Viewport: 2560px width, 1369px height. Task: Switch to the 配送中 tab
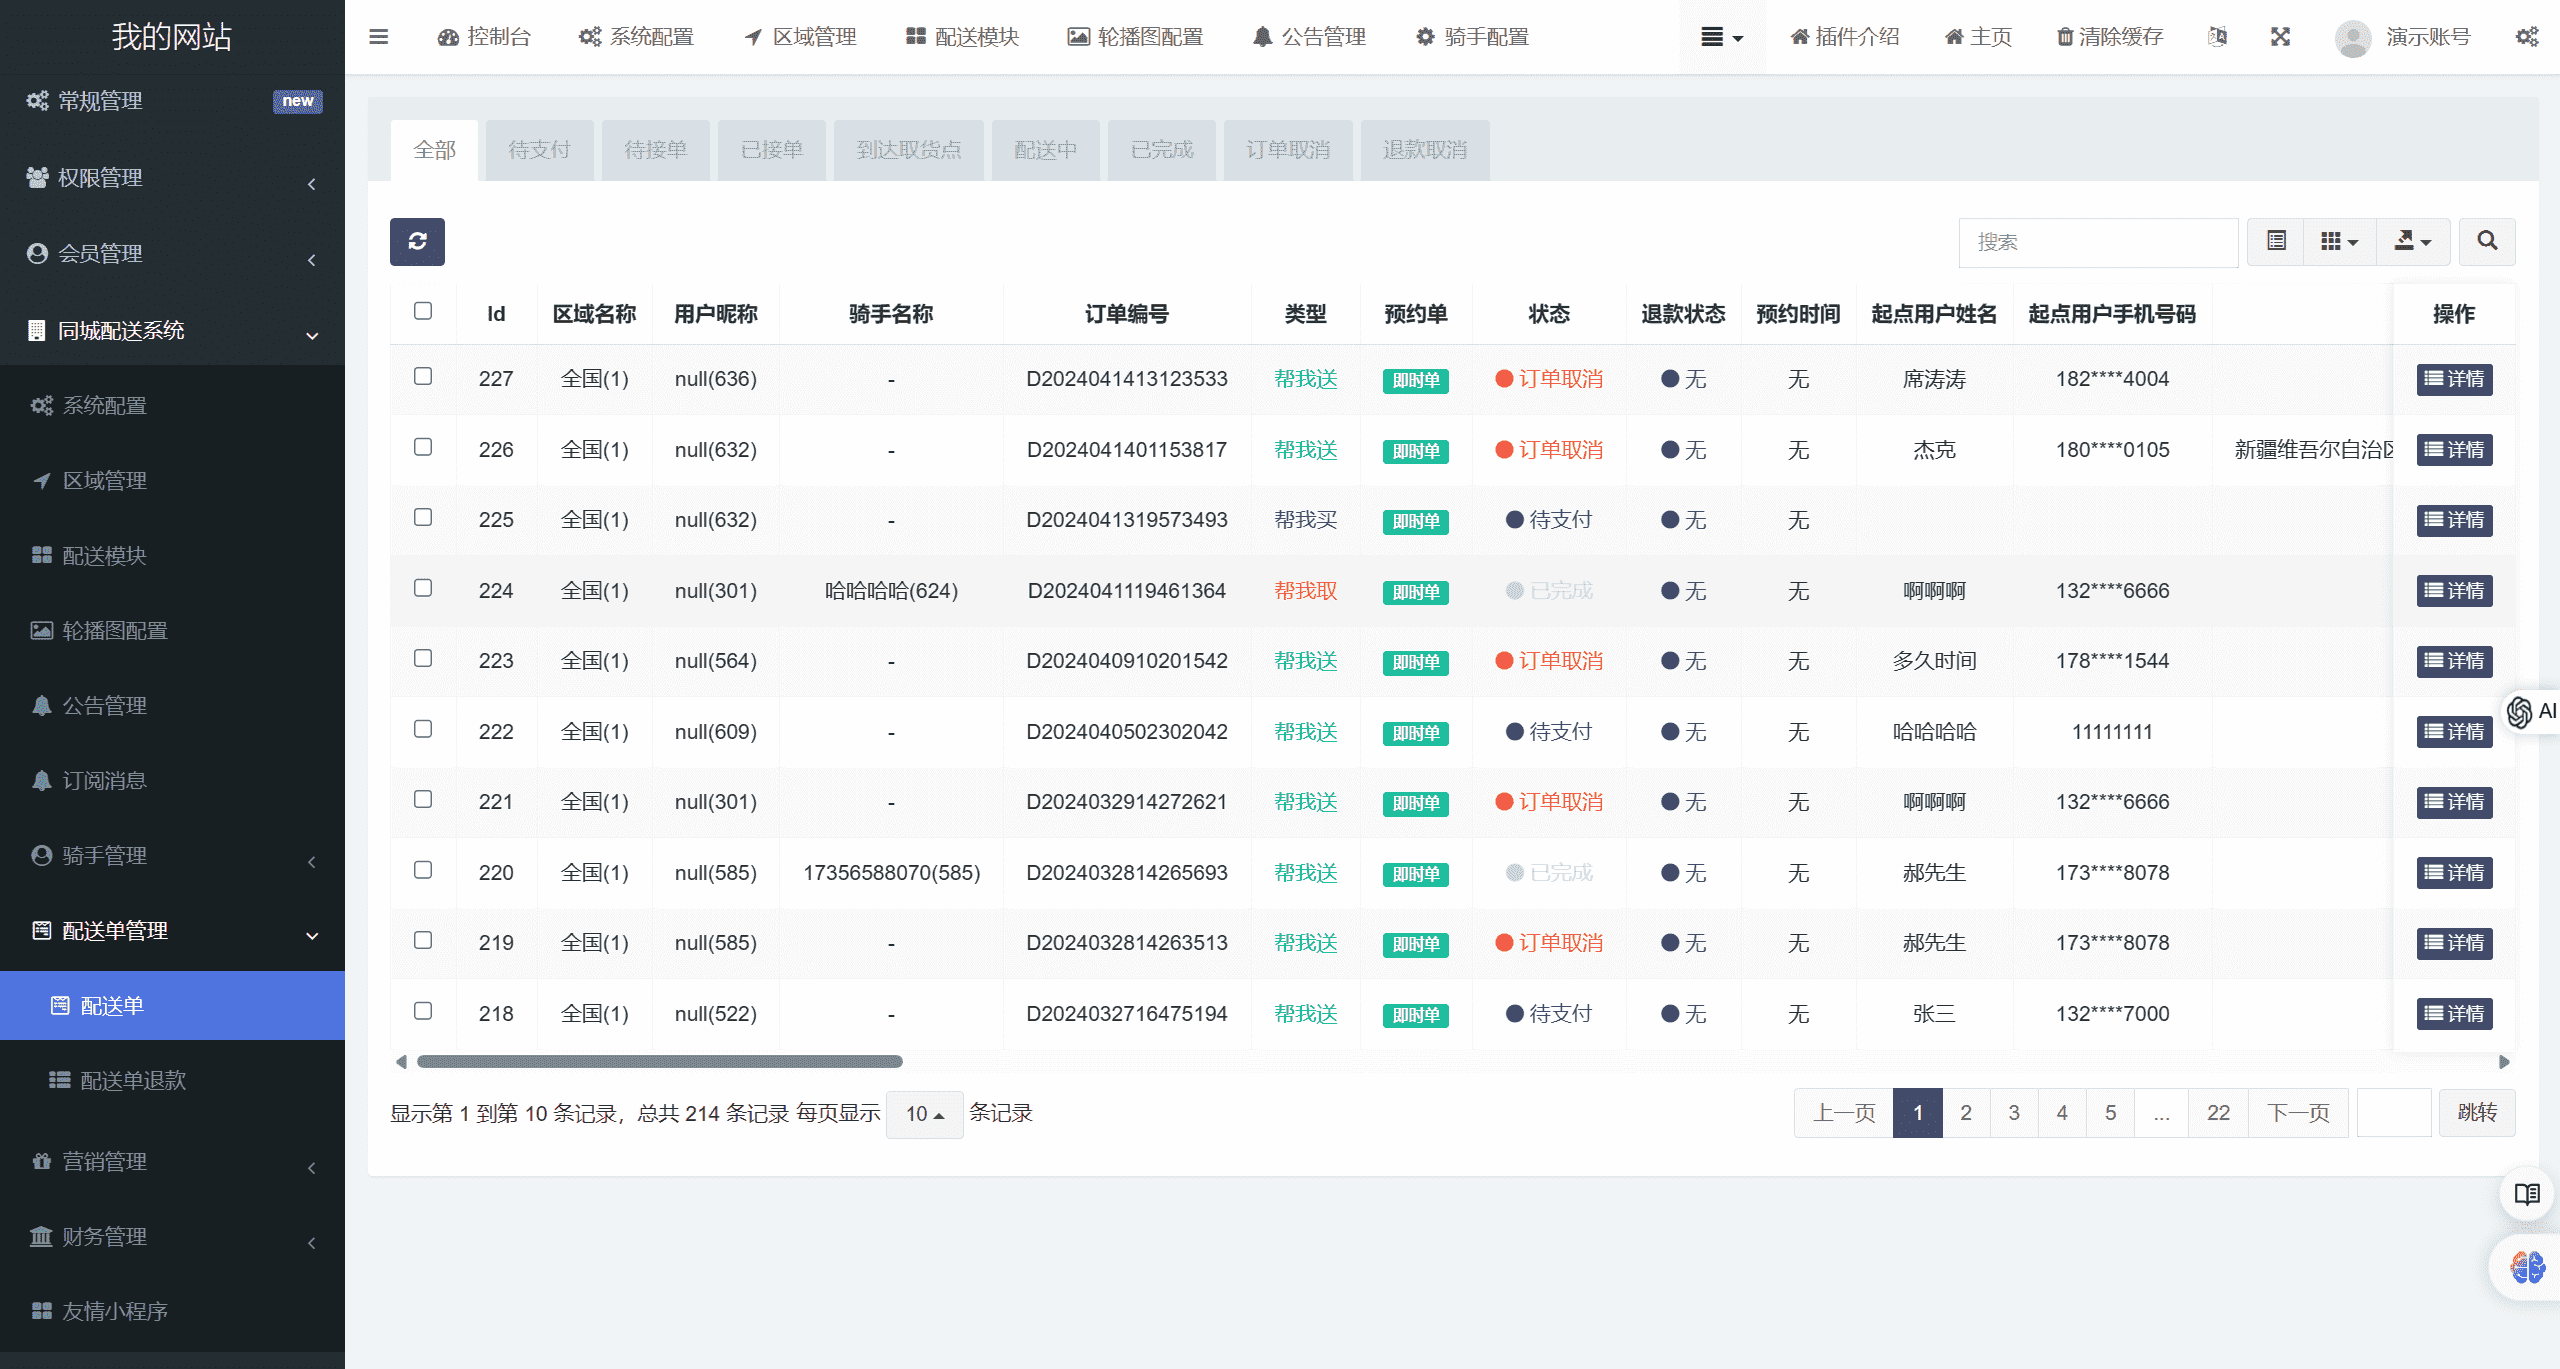[1045, 150]
